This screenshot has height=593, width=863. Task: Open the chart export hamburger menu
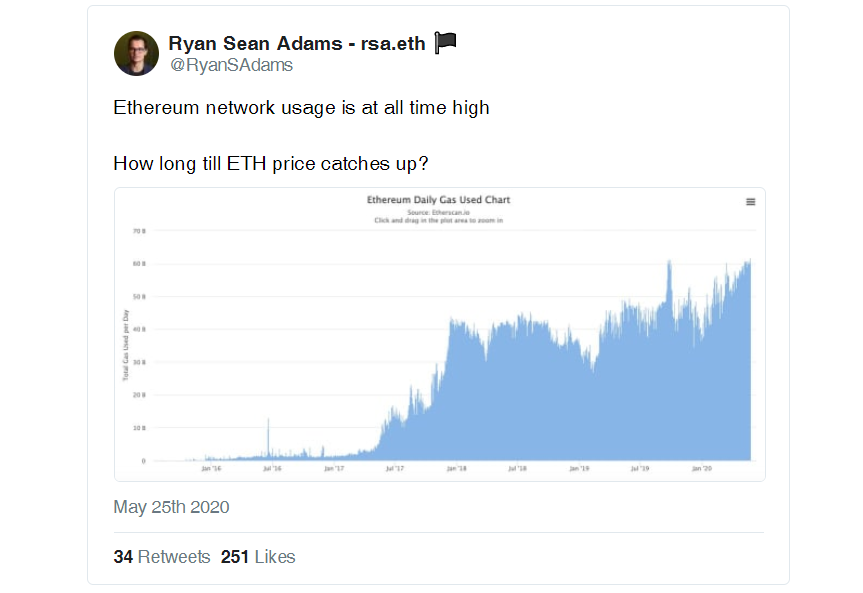coord(750,201)
